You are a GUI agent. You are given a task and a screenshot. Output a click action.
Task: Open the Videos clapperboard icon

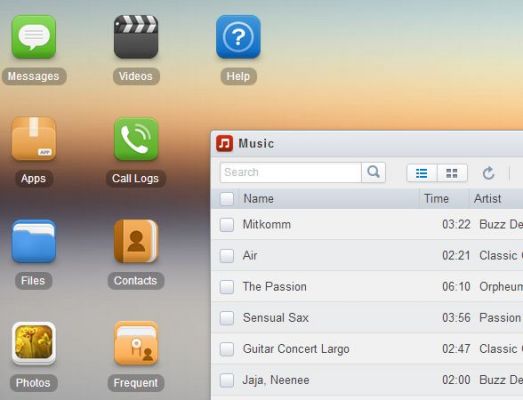tap(136, 37)
